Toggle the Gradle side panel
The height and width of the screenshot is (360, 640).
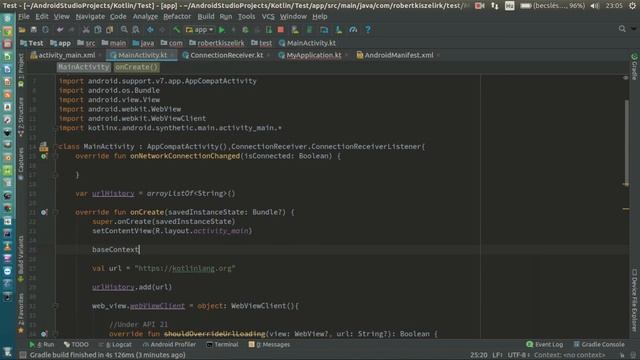[x=634, y=67]
